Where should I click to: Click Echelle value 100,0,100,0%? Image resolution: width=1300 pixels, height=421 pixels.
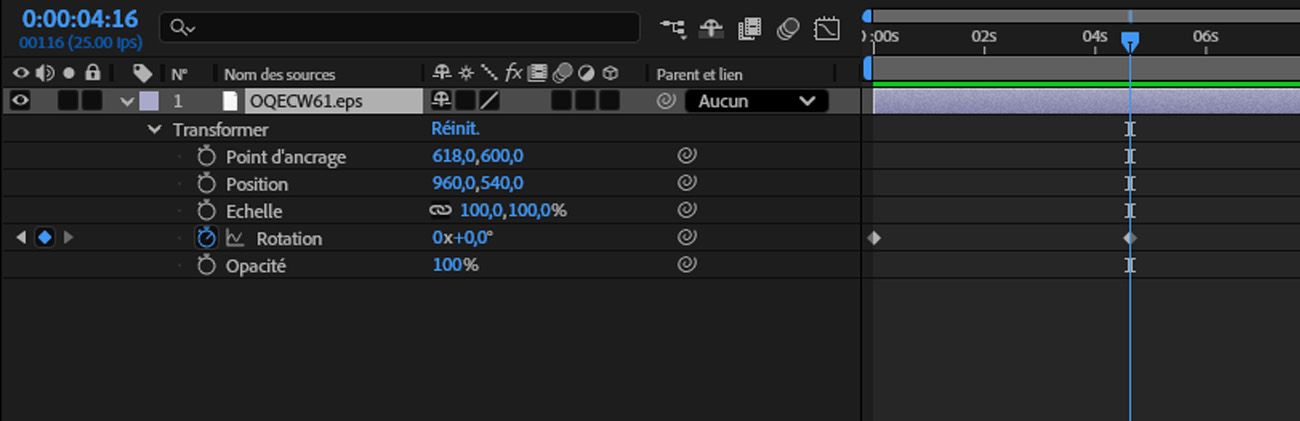click(x=513, y=211)
